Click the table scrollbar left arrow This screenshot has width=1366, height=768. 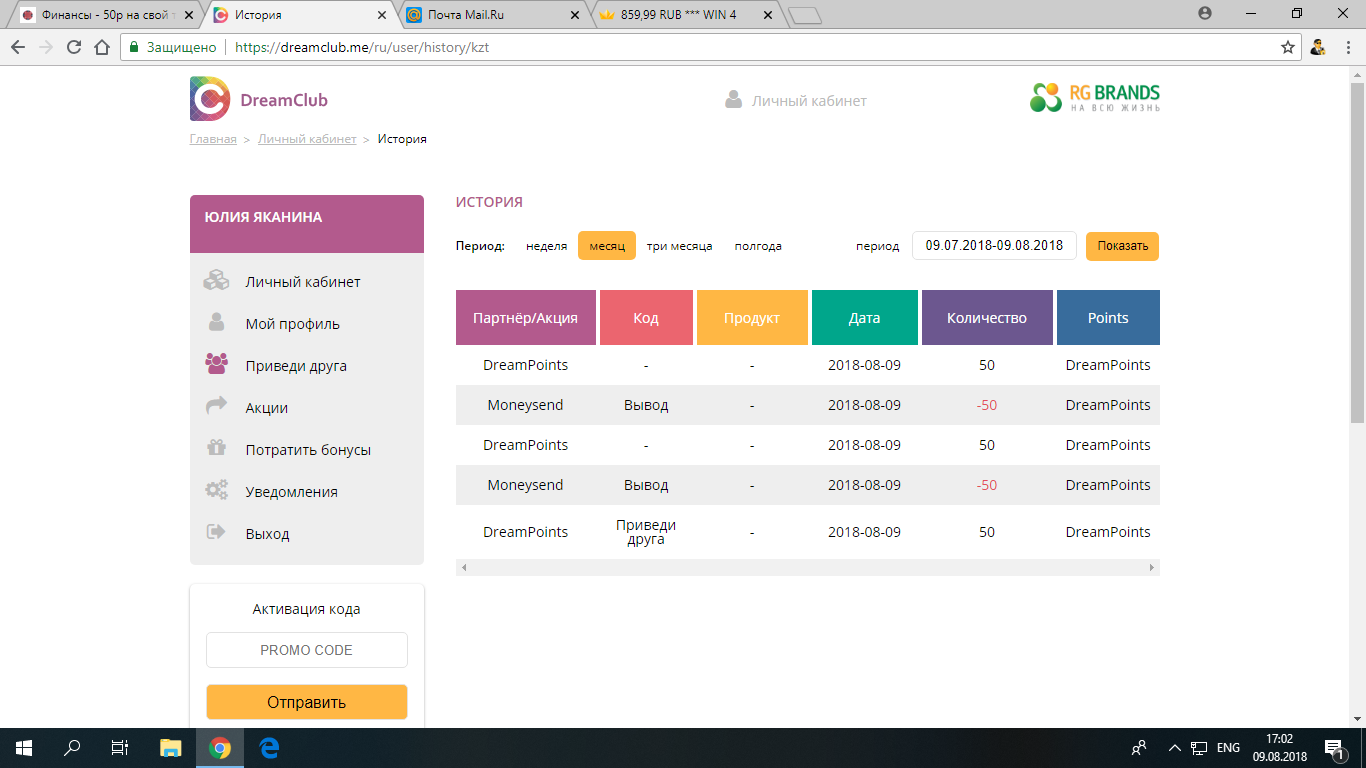tap(464, 567)
